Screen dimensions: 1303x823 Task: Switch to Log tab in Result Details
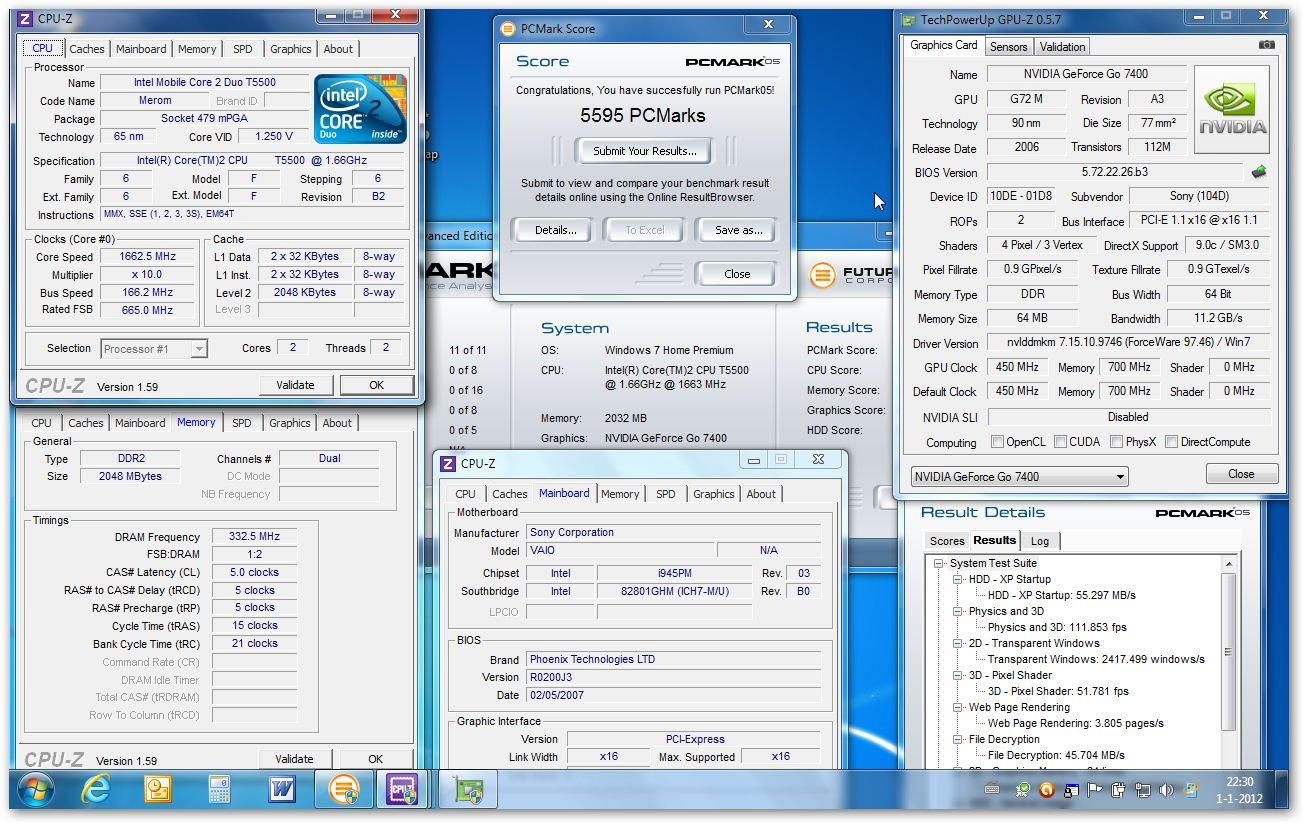pyautogui.click(x=1040, y=541)
